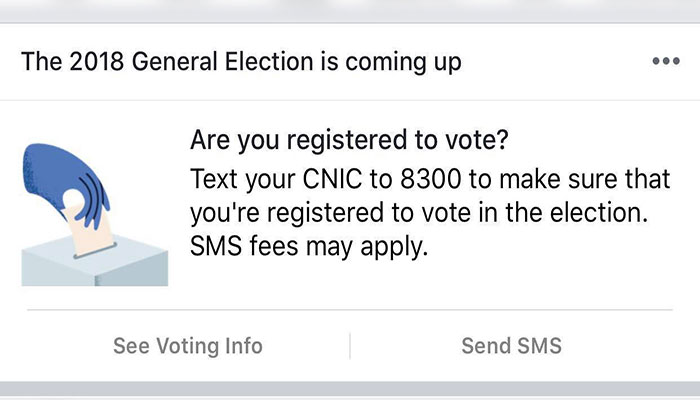Open See Voting Info
Viewport: 700px width, 400px height.
point(188,346)
